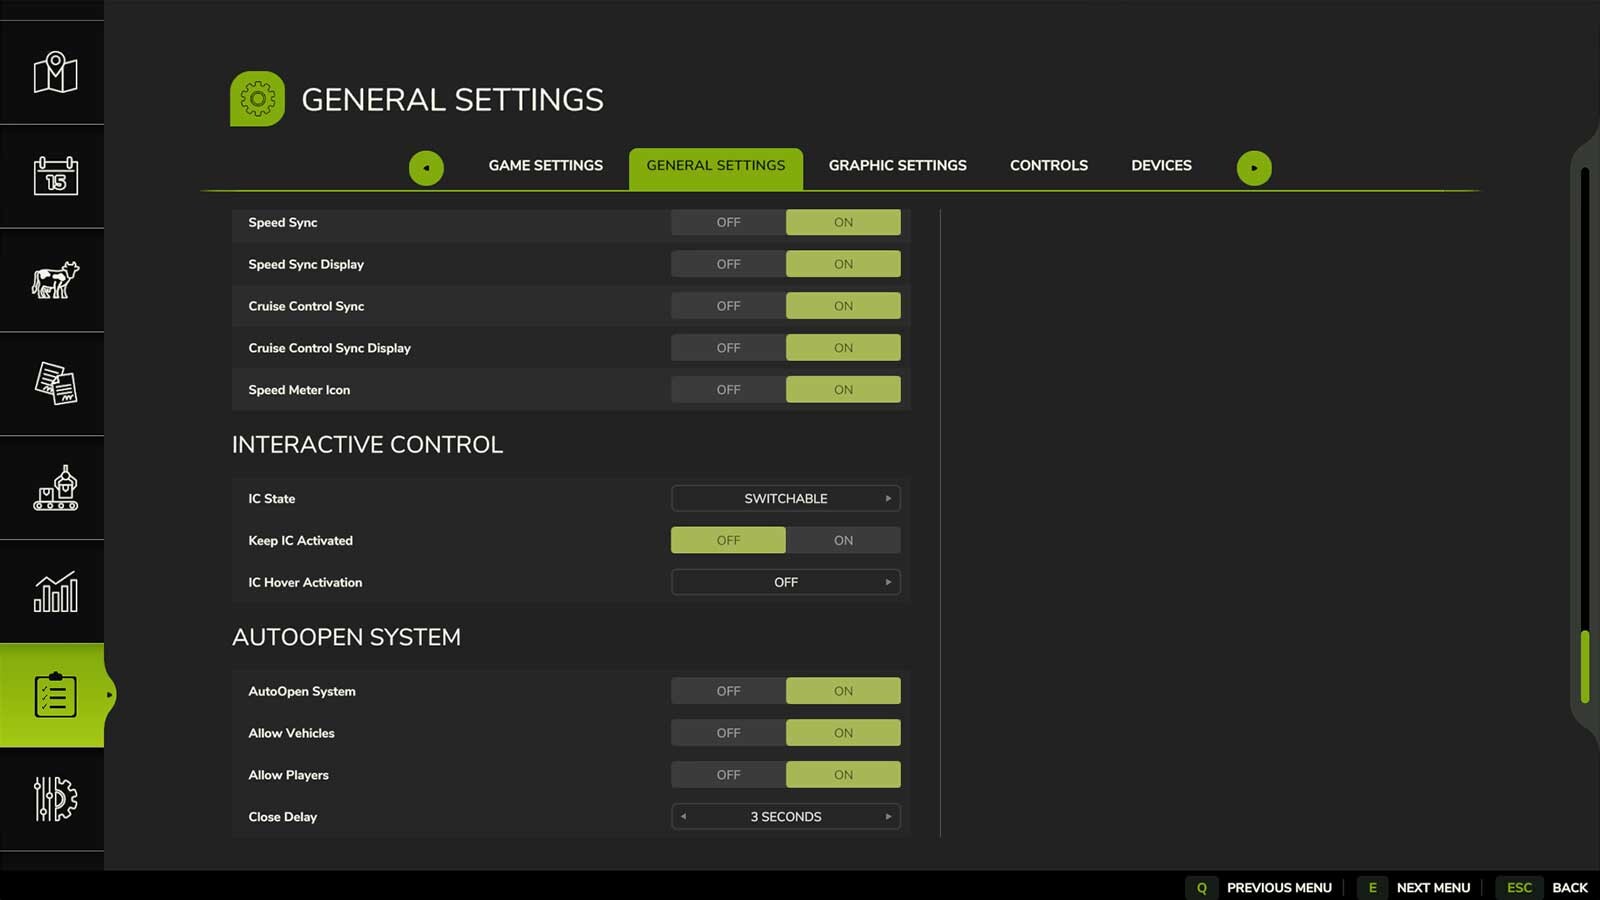Increase Close Delay with right arrow
The height and width of the screenshot is (900, 1600).
888,817
